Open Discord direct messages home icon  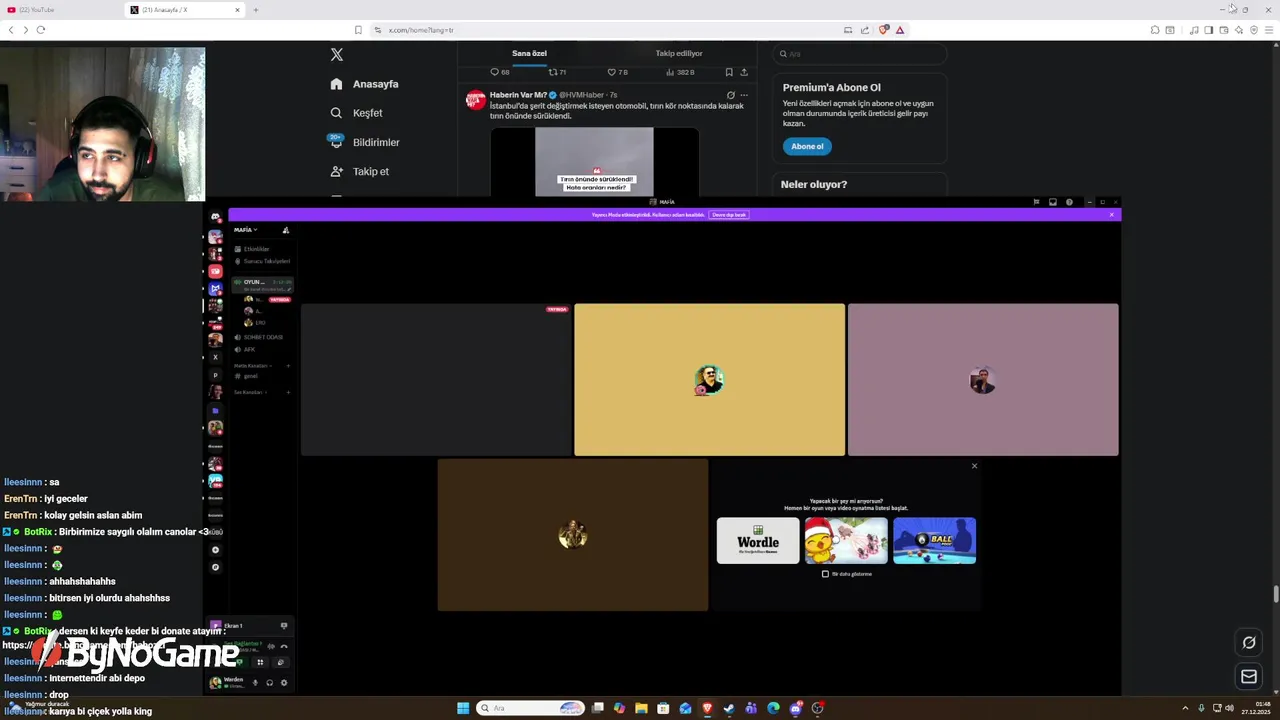point(215,217)
